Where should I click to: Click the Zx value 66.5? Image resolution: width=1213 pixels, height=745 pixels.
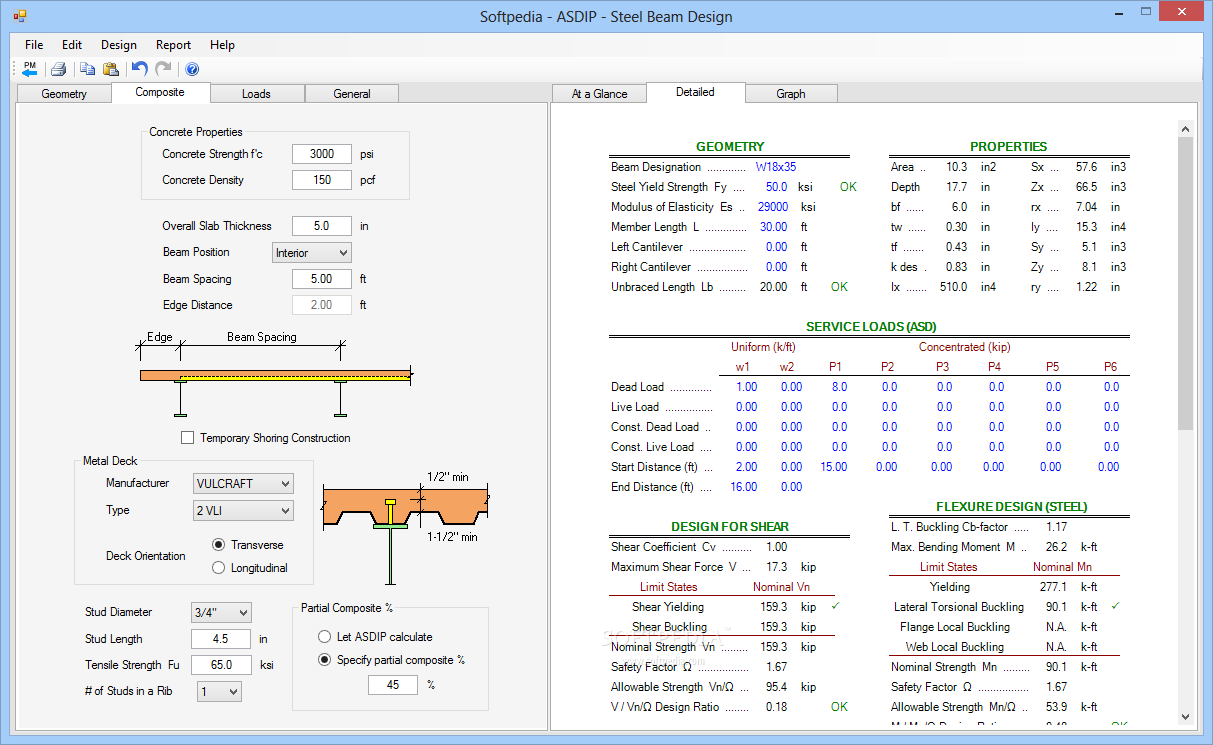pyautogui.click(x=1086, y=187)
